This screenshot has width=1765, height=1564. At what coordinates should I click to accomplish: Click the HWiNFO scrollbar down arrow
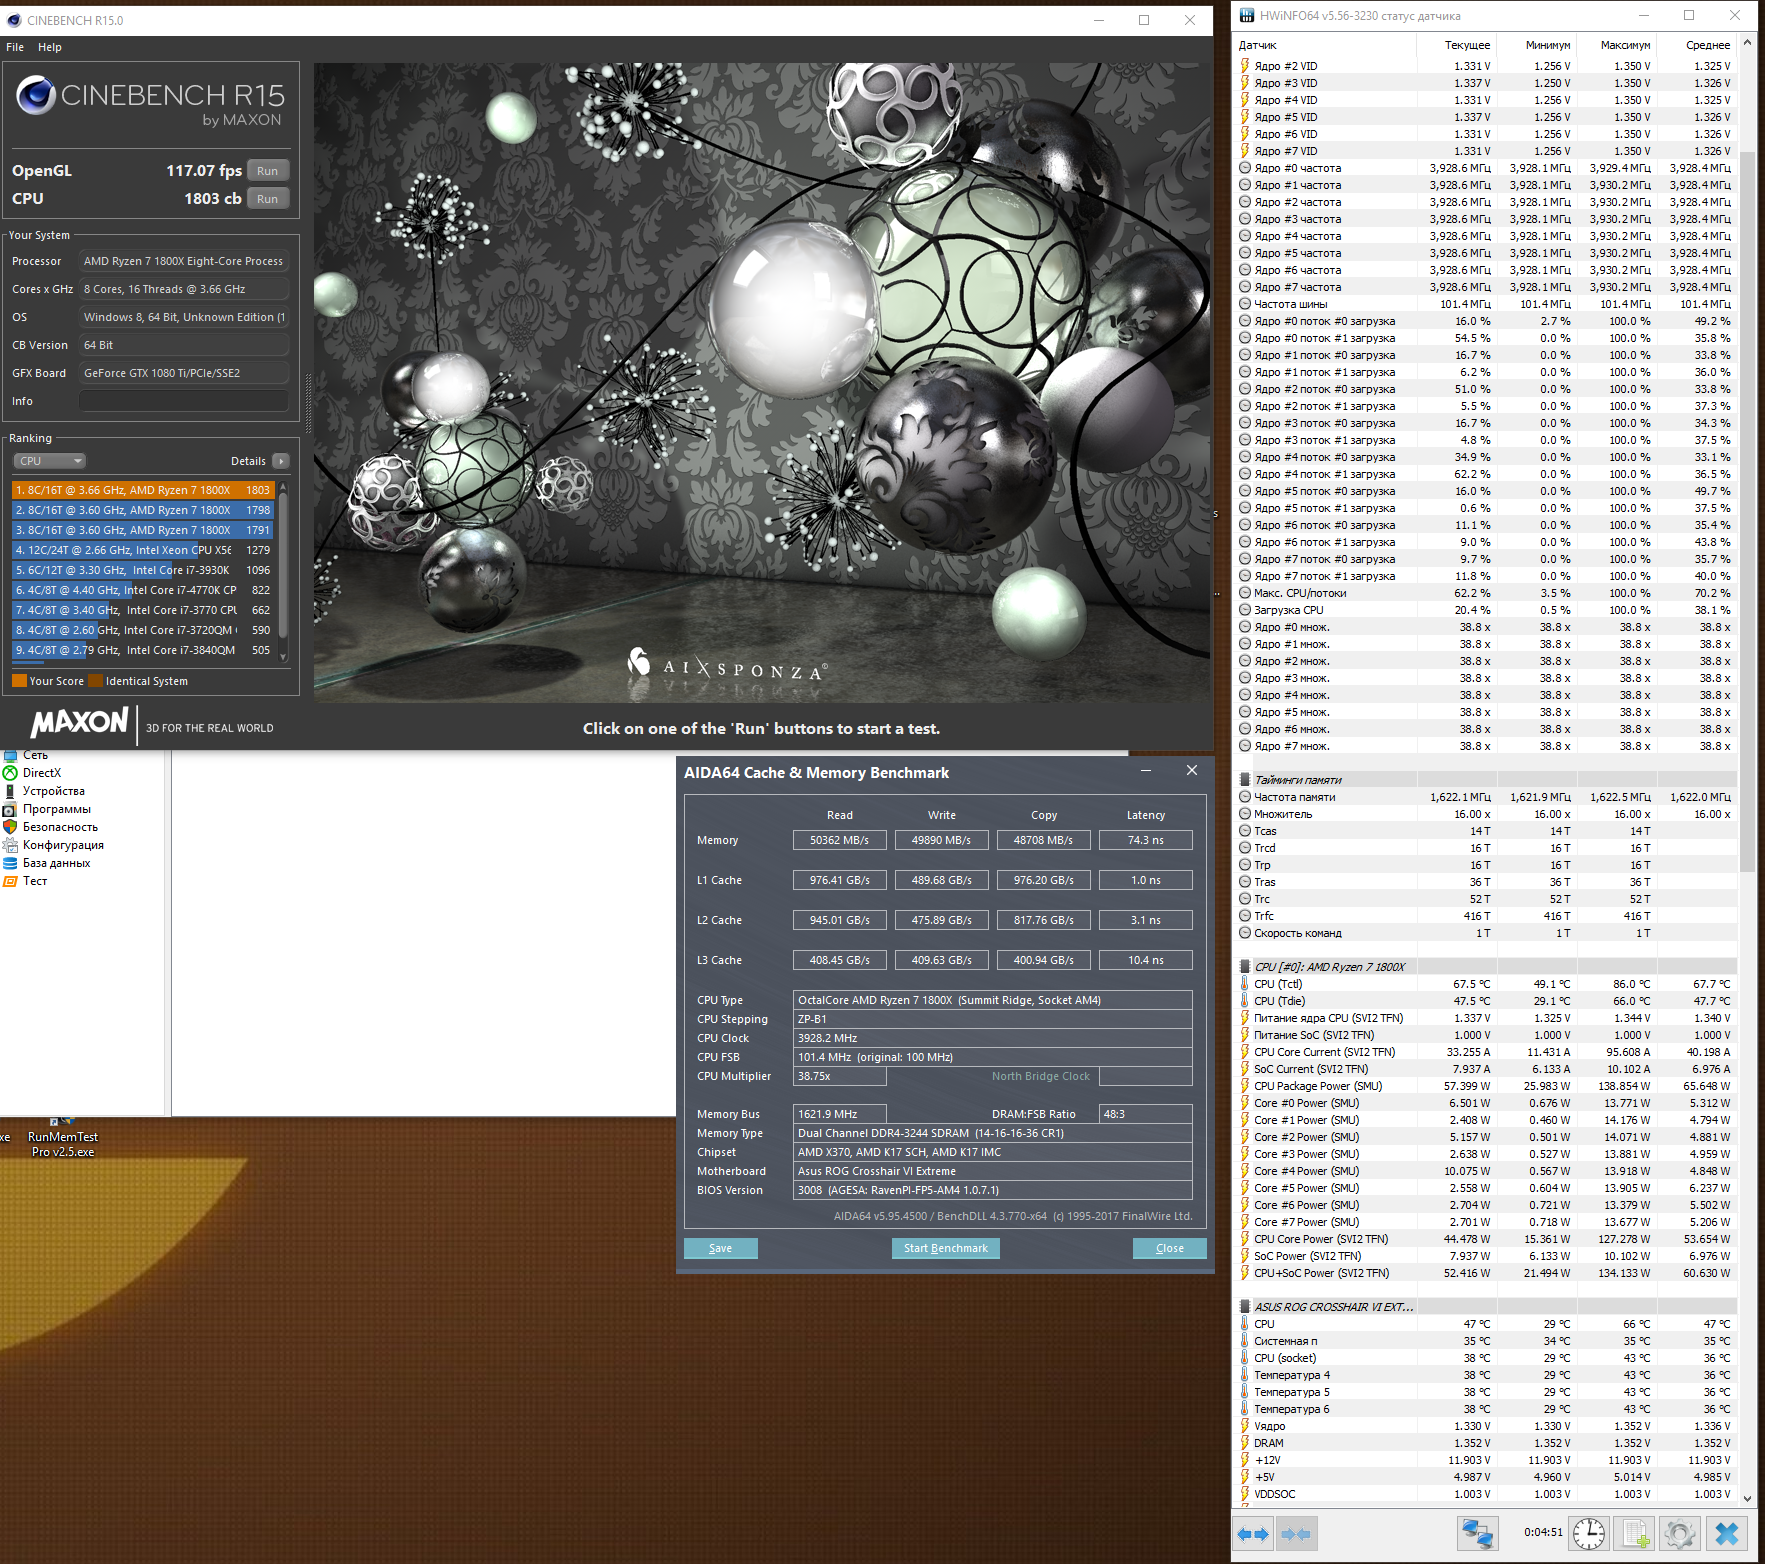tap(1747, 1498)
